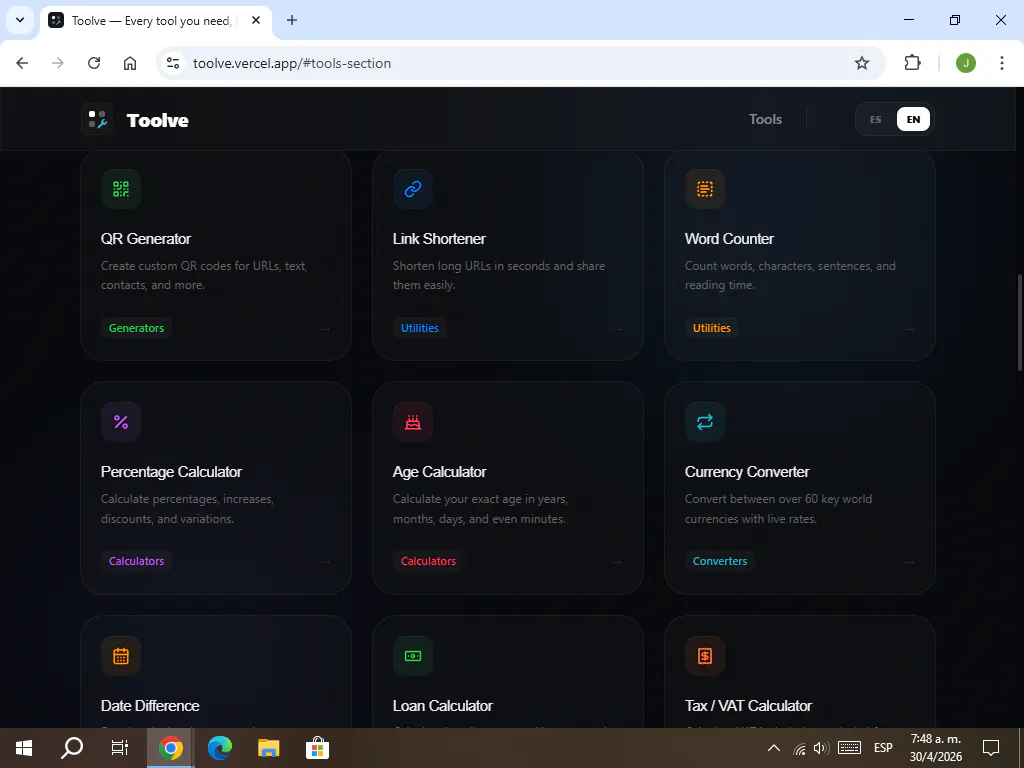Select the Tax / VAT Calculator receipt icon
The width and height of the screenshot is (1024, 768).
click(705, 656)
